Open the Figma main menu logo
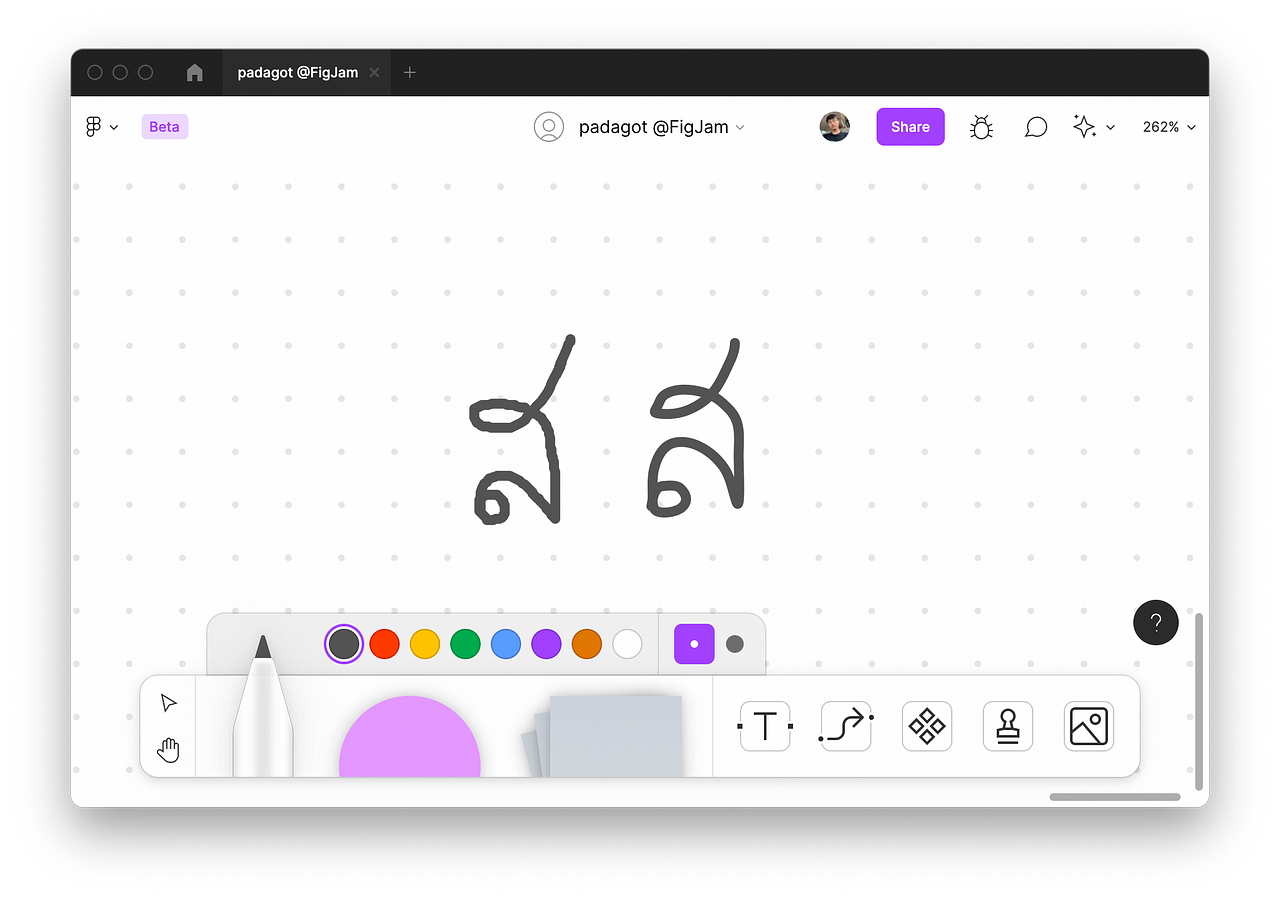The height and width of the screenshot is (901, 1280). (x=93, y=127)
